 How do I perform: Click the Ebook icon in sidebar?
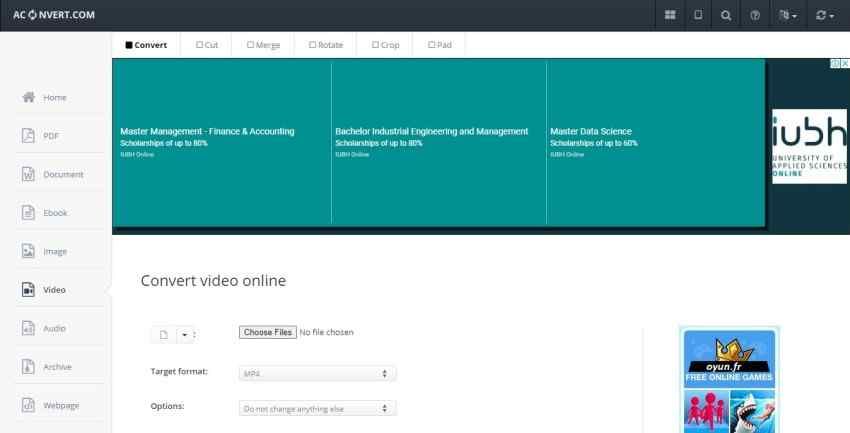click(x=28, y=212)
